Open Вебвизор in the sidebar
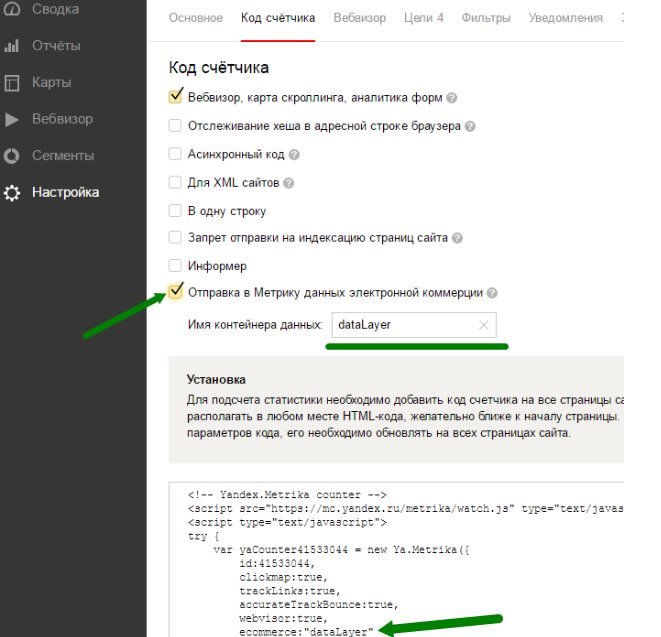Screen dimensions: 661x637 62,119
